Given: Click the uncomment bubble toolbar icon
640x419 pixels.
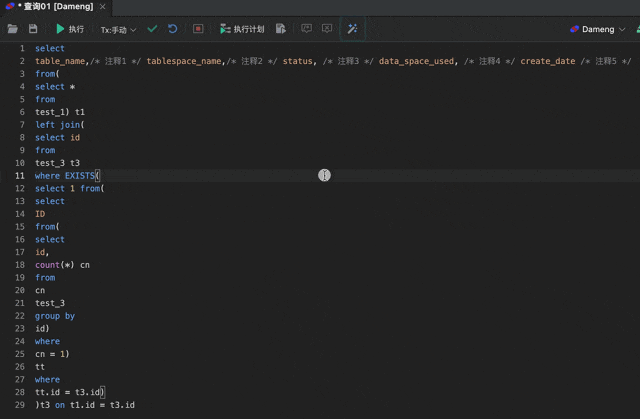Looking at the screenshot, I should tap(327, 28).
